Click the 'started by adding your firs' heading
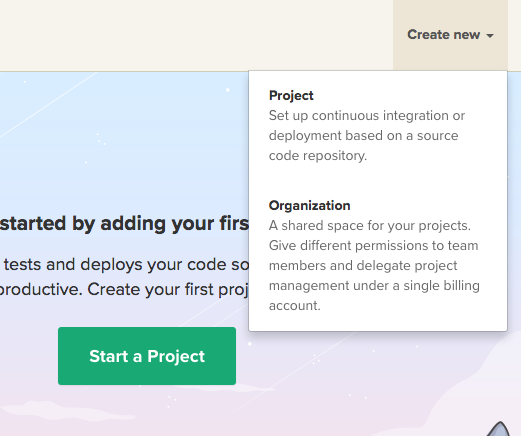The height and width of the screenshot is (436, 521). (x=124, y=223)
